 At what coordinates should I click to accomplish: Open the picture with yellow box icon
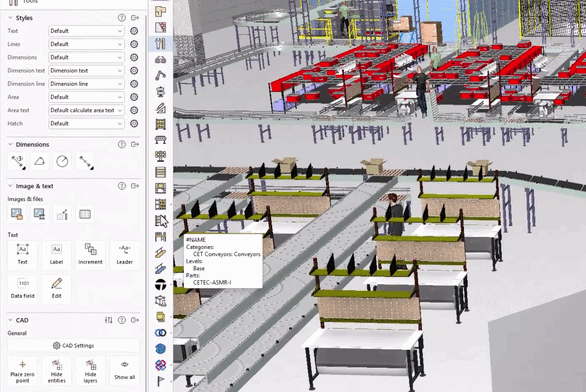coord(160,188)
